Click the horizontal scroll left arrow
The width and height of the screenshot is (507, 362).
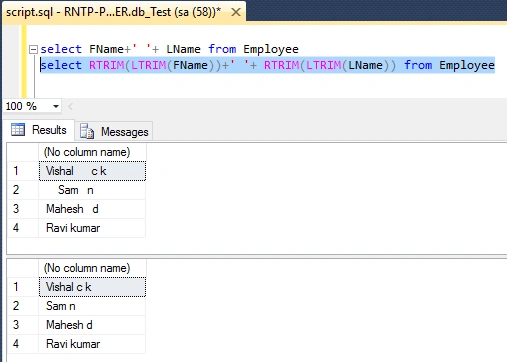click(x=70, y=106)
